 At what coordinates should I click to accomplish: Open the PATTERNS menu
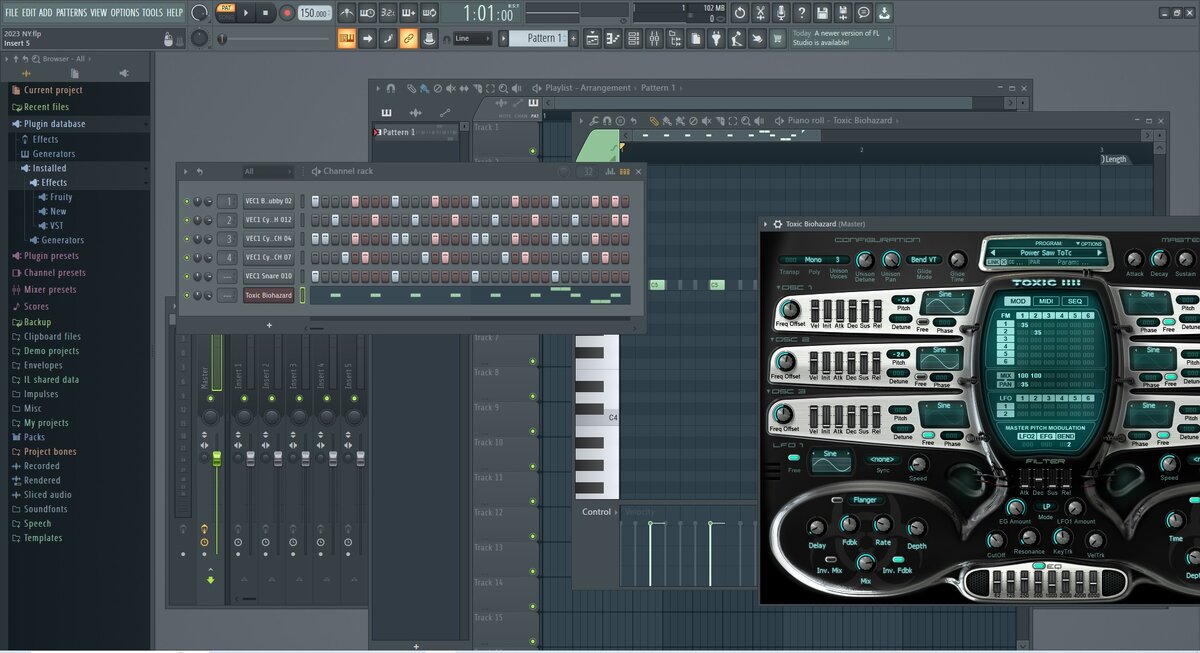71,12
